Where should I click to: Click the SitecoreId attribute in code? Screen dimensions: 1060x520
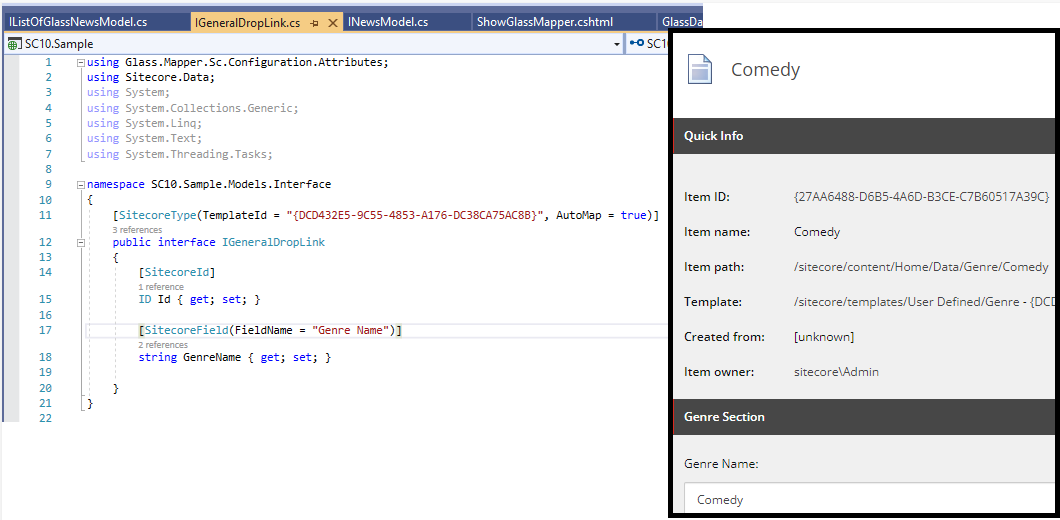[x=179, y=273]
